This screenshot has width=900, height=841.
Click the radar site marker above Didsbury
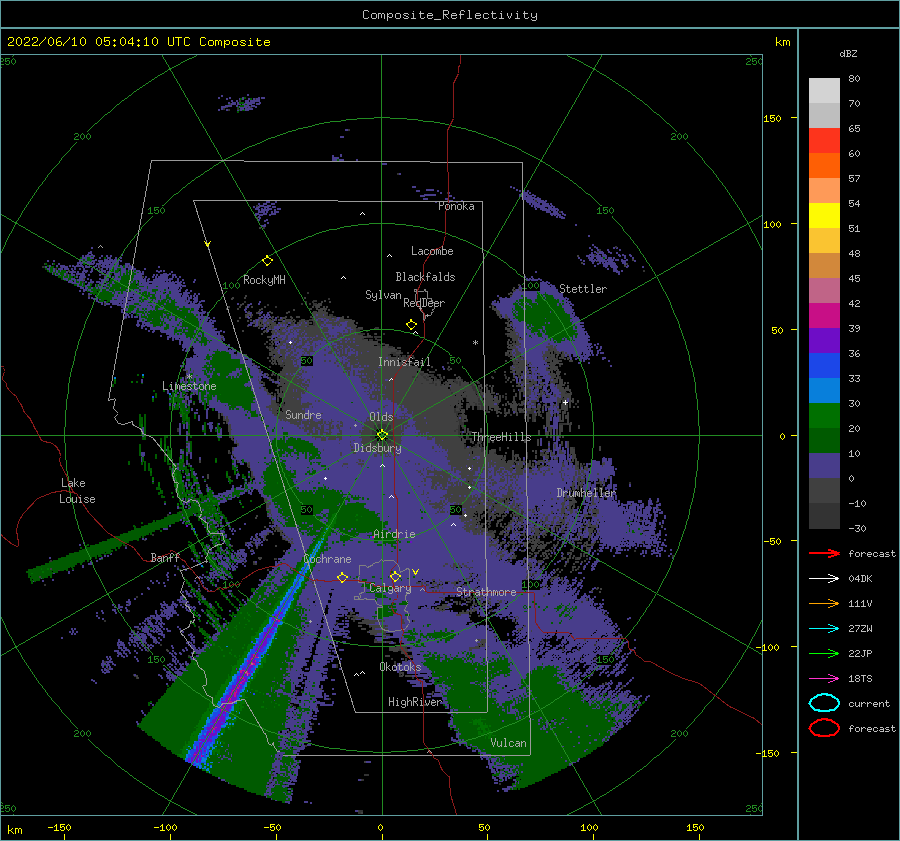[382, 435]
